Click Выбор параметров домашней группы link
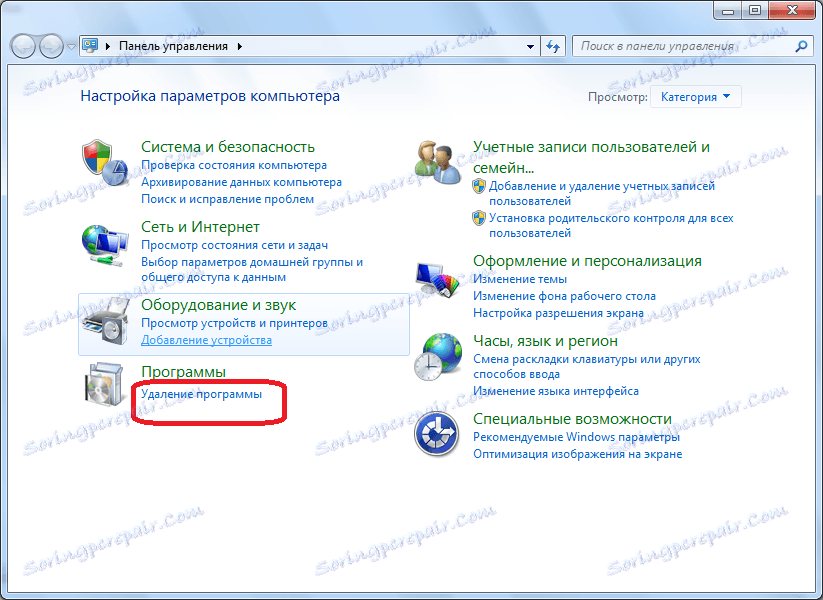The image size is (823, 600). pos(252,269)
